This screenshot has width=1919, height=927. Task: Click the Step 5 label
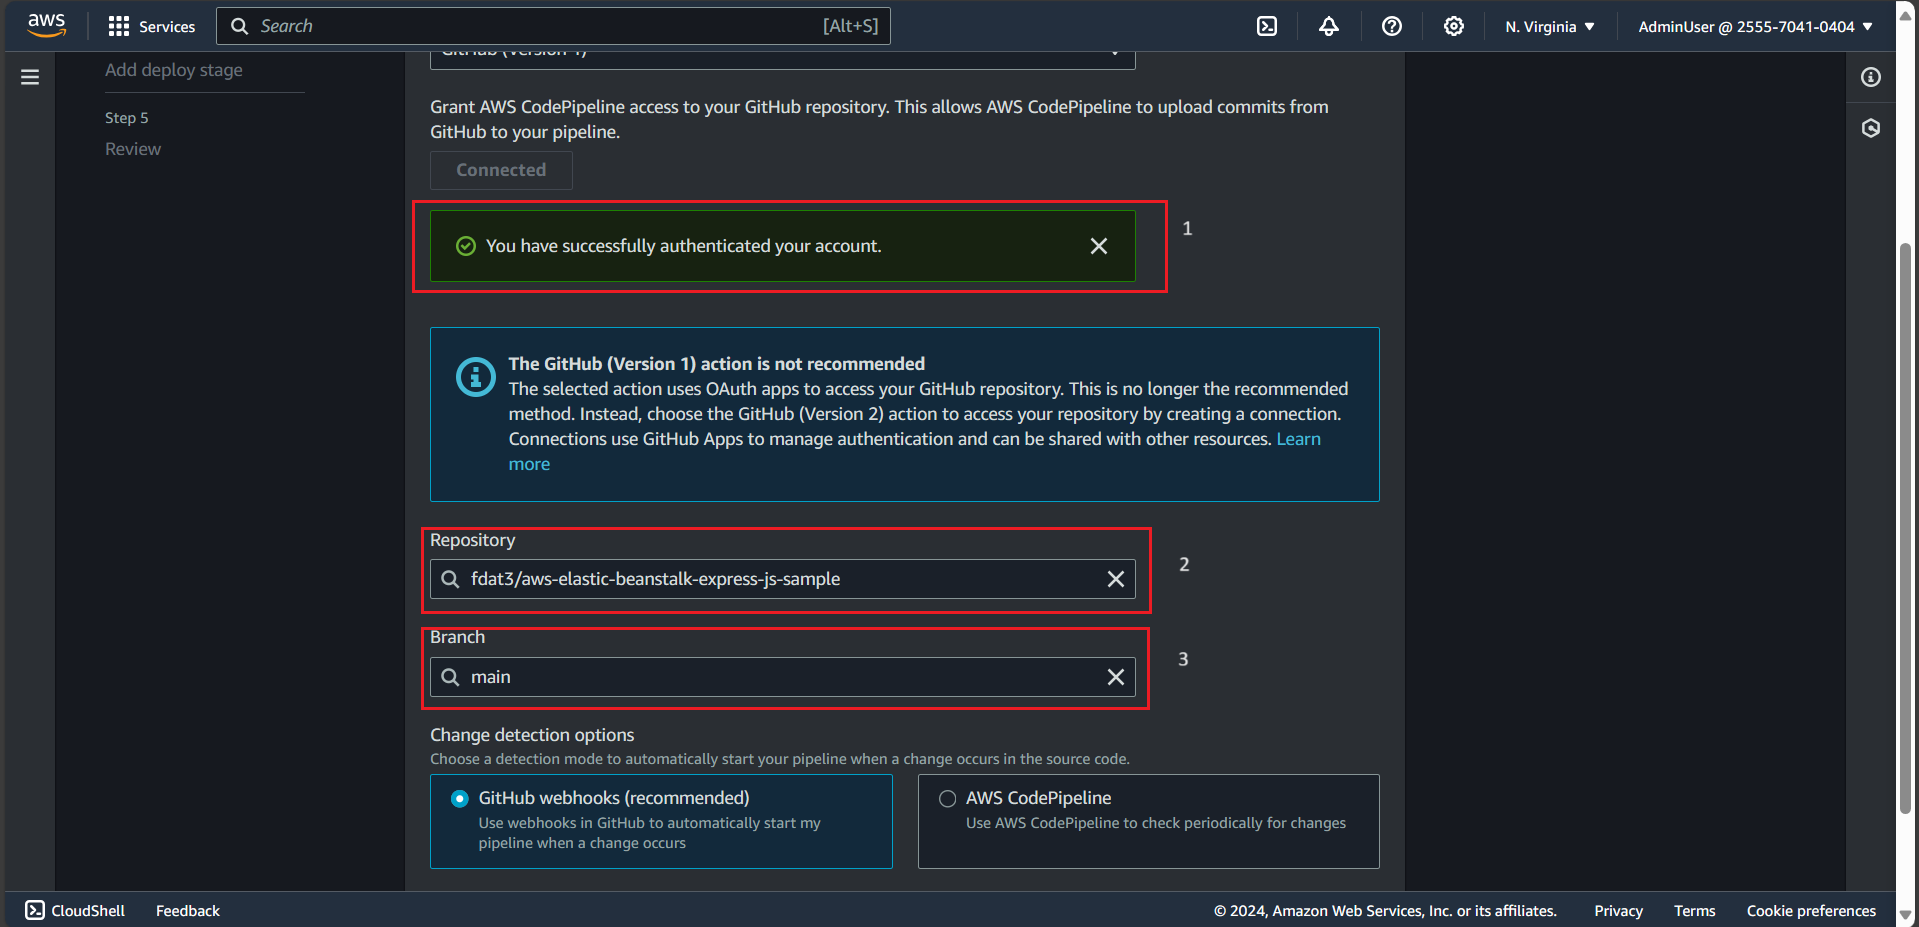[x=127, y=118]
